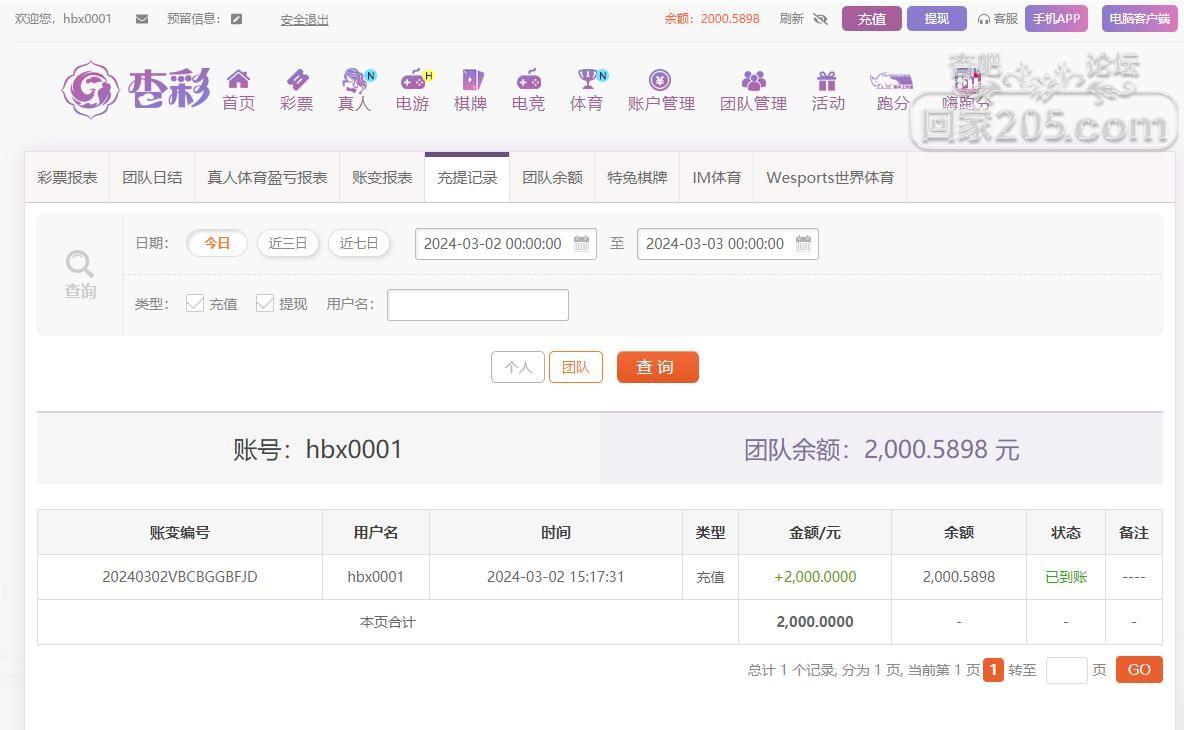Open the 彩票 lottery icon

tap(297, 79)
